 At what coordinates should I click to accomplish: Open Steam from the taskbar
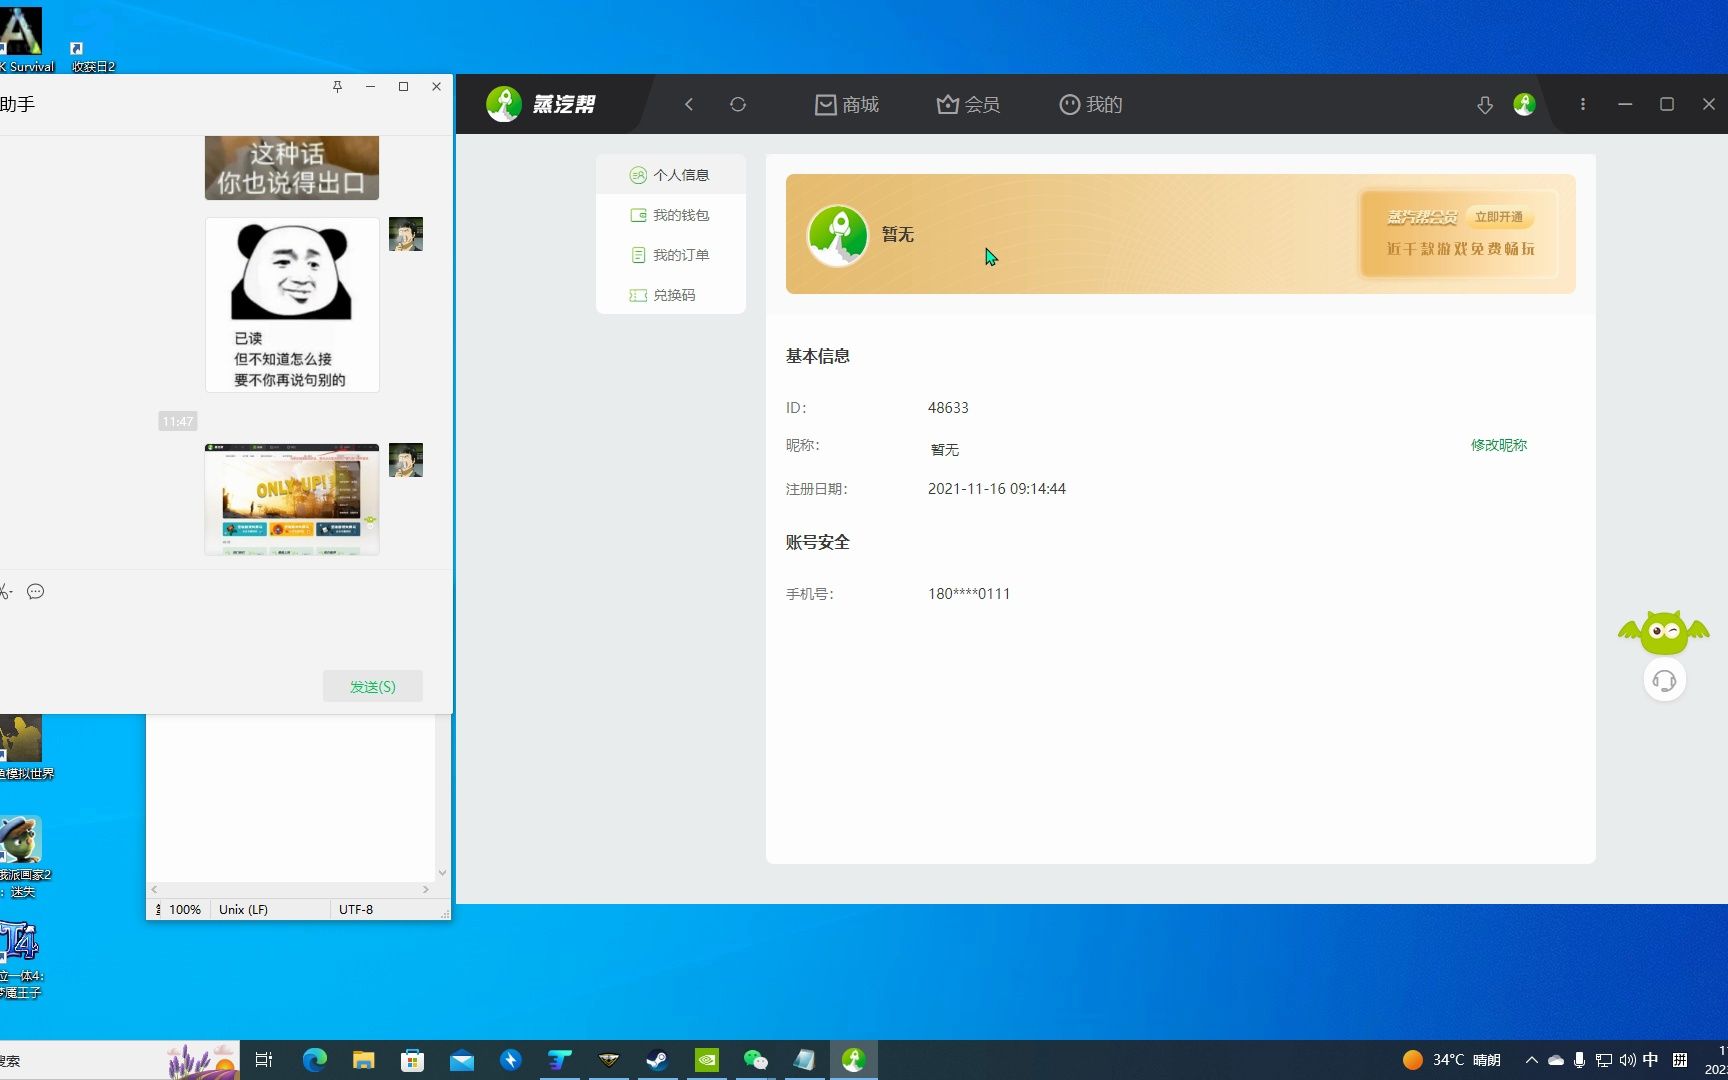coord(657,1060)
